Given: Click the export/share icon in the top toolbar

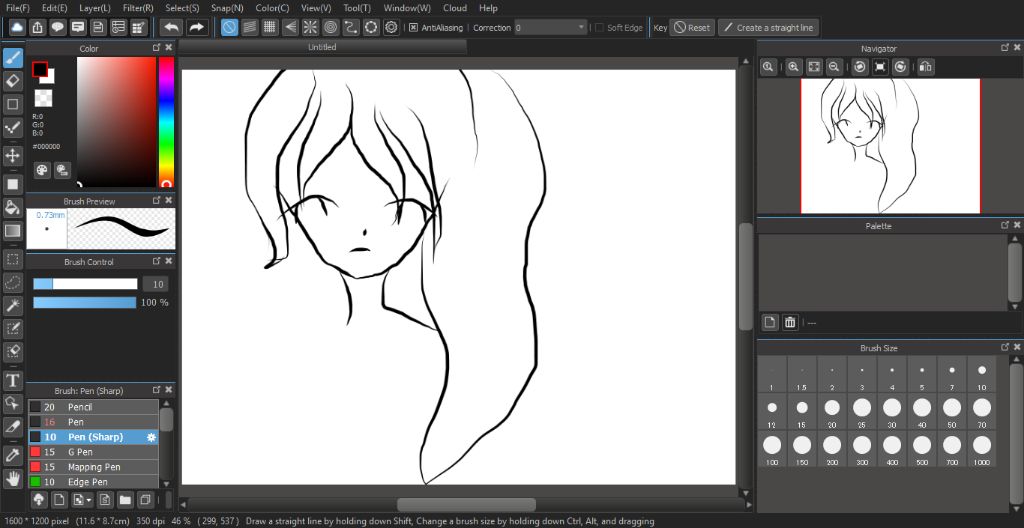Looking at the screenshot, I should [38, 27].
